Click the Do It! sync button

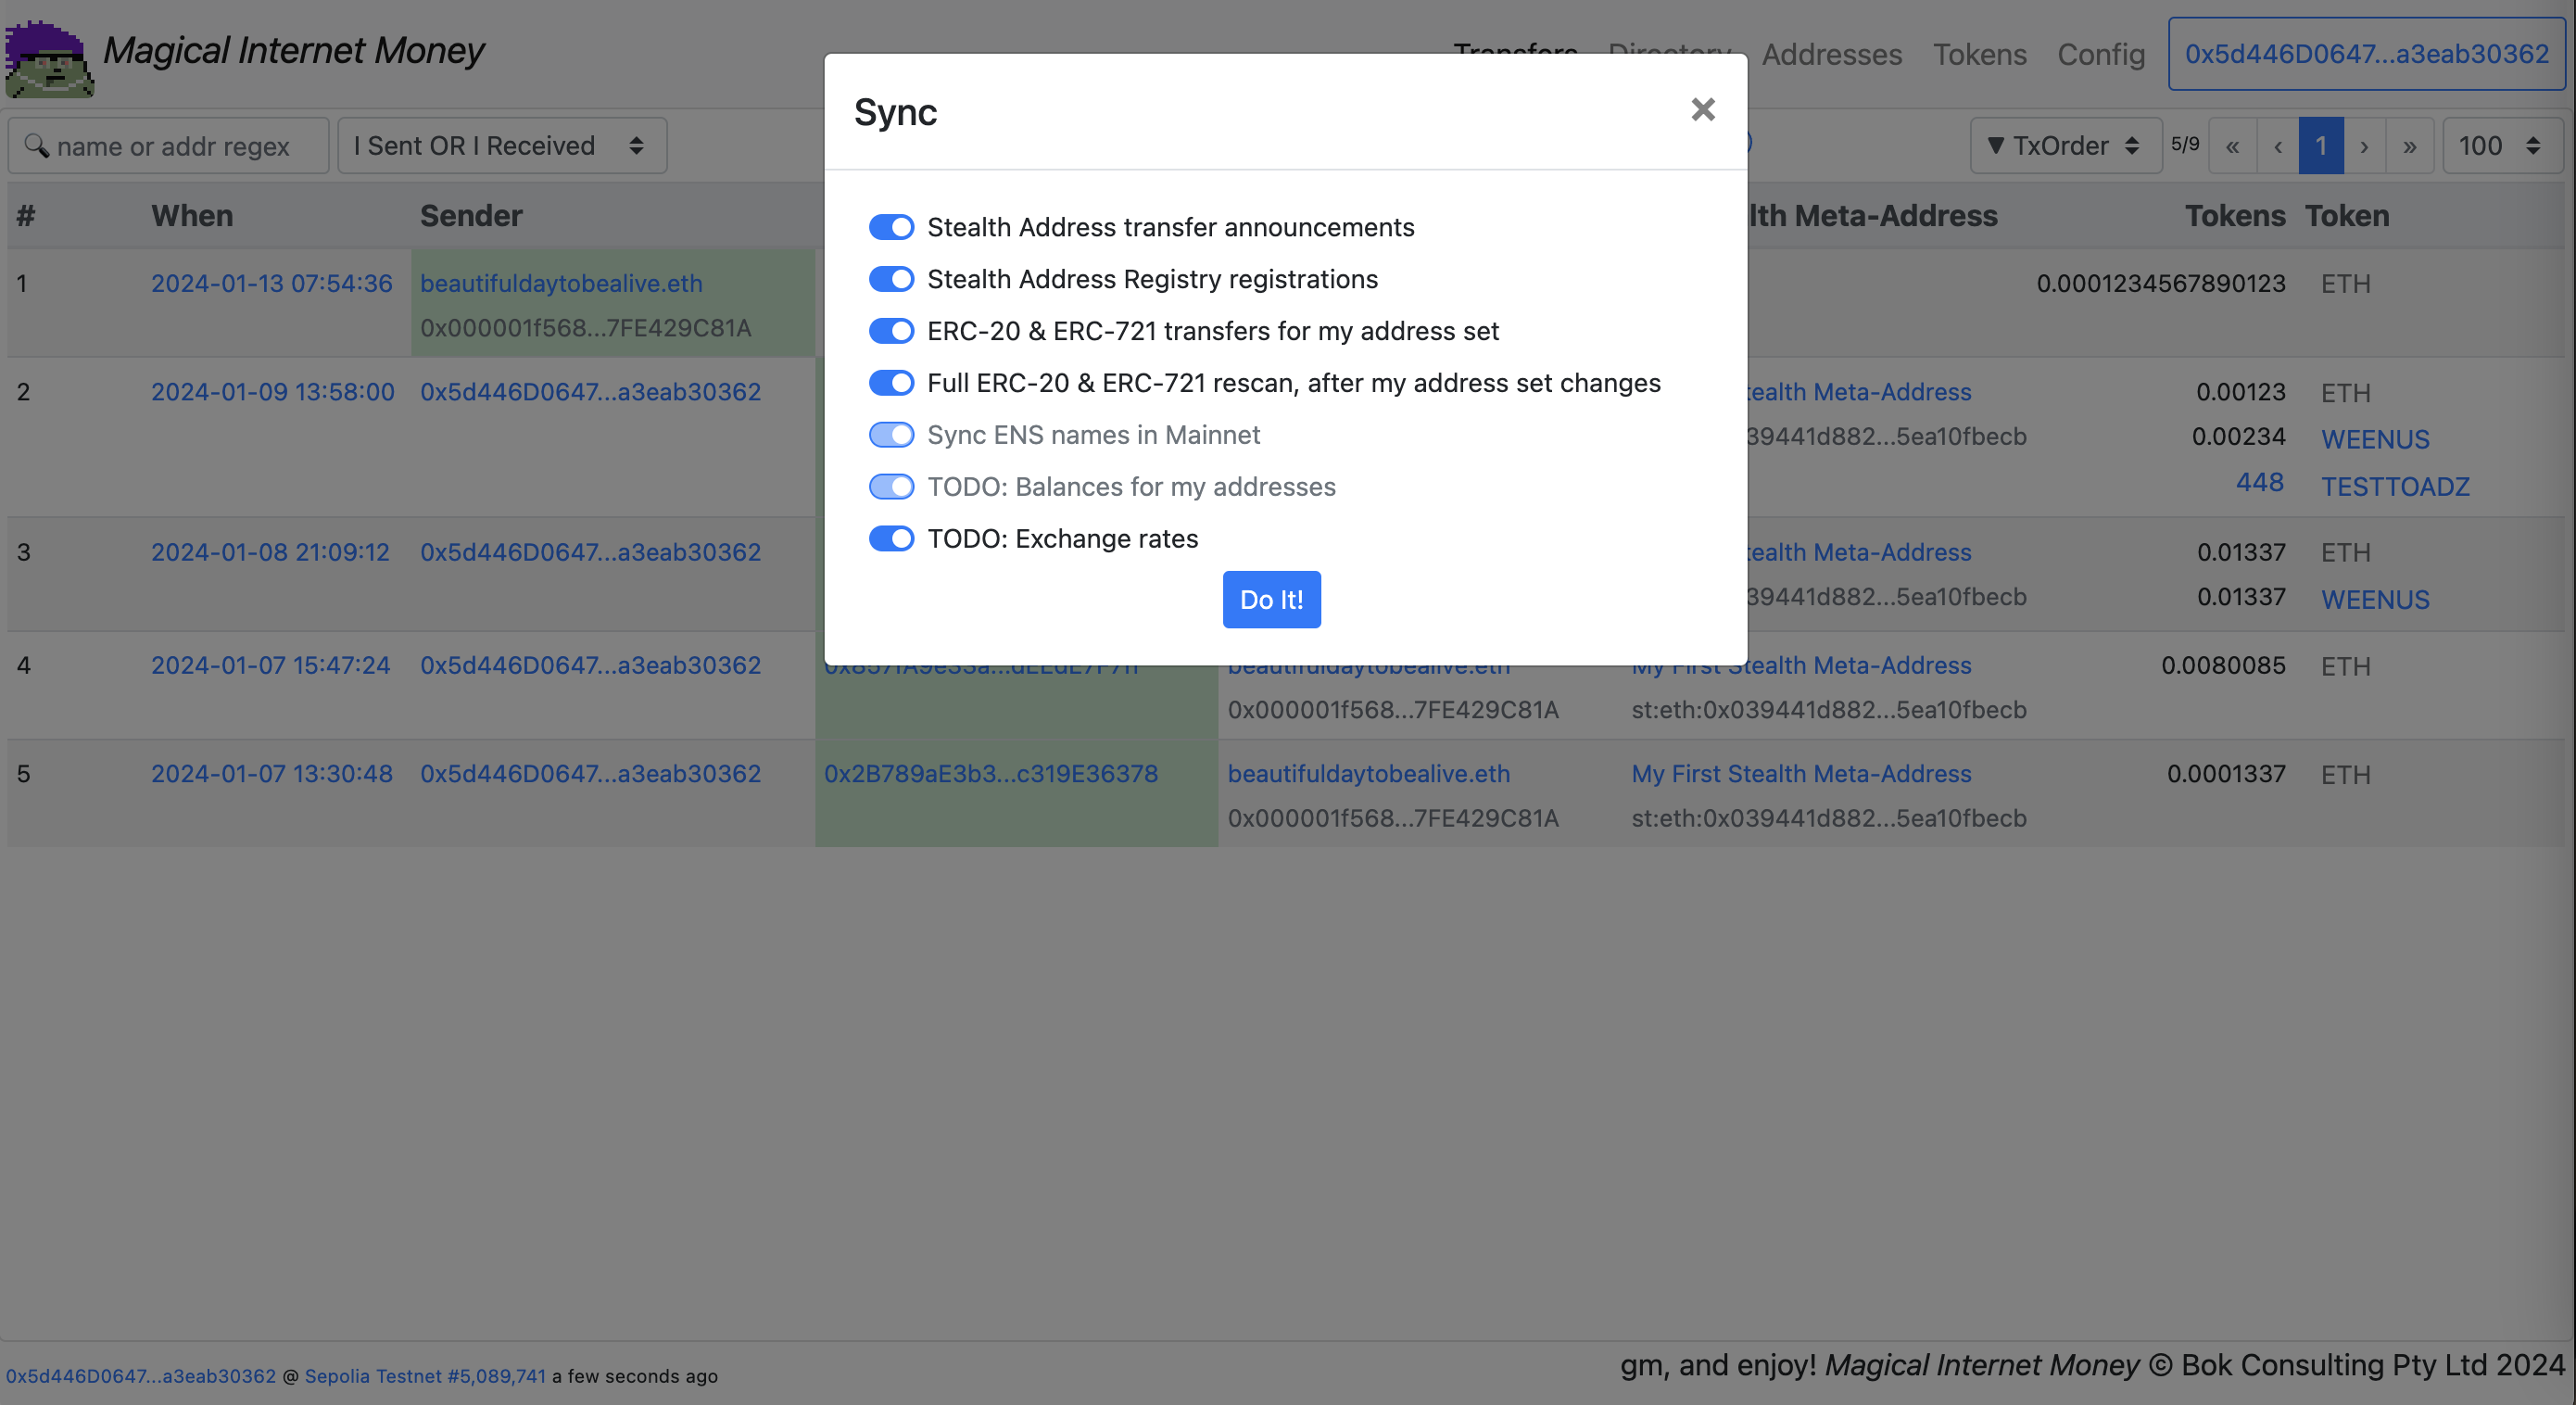(1271, 599)
